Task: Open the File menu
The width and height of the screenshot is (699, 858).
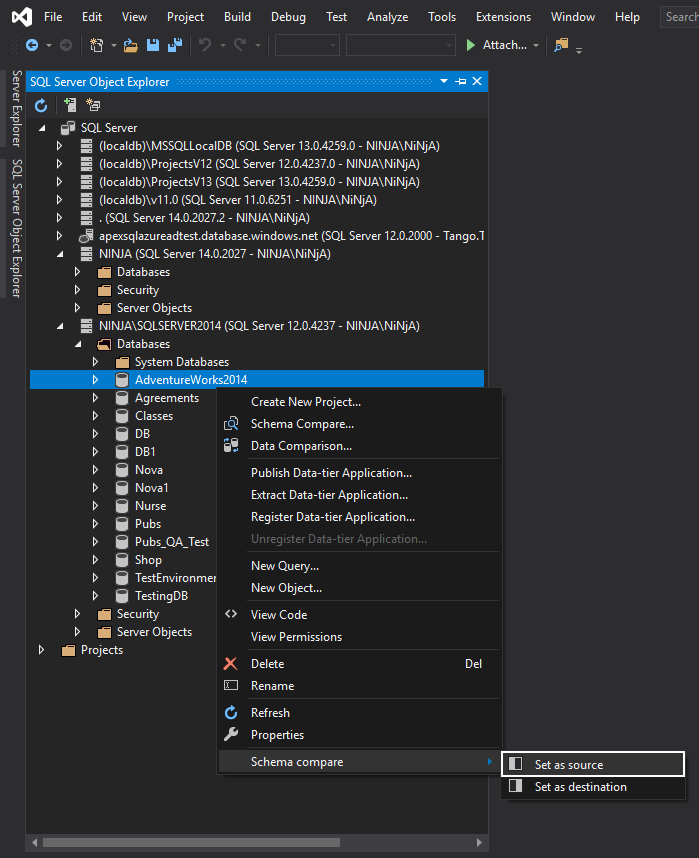Action: (53, 17)
